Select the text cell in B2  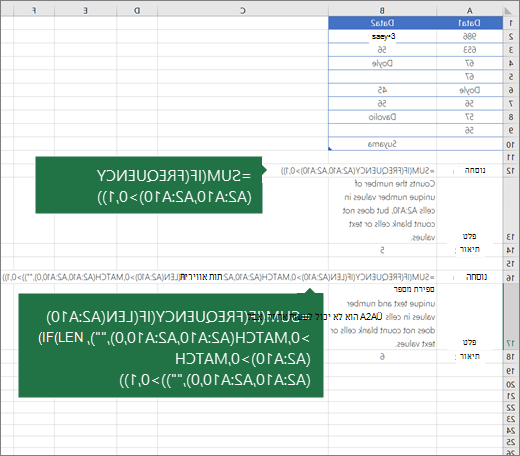coord(382,36)
